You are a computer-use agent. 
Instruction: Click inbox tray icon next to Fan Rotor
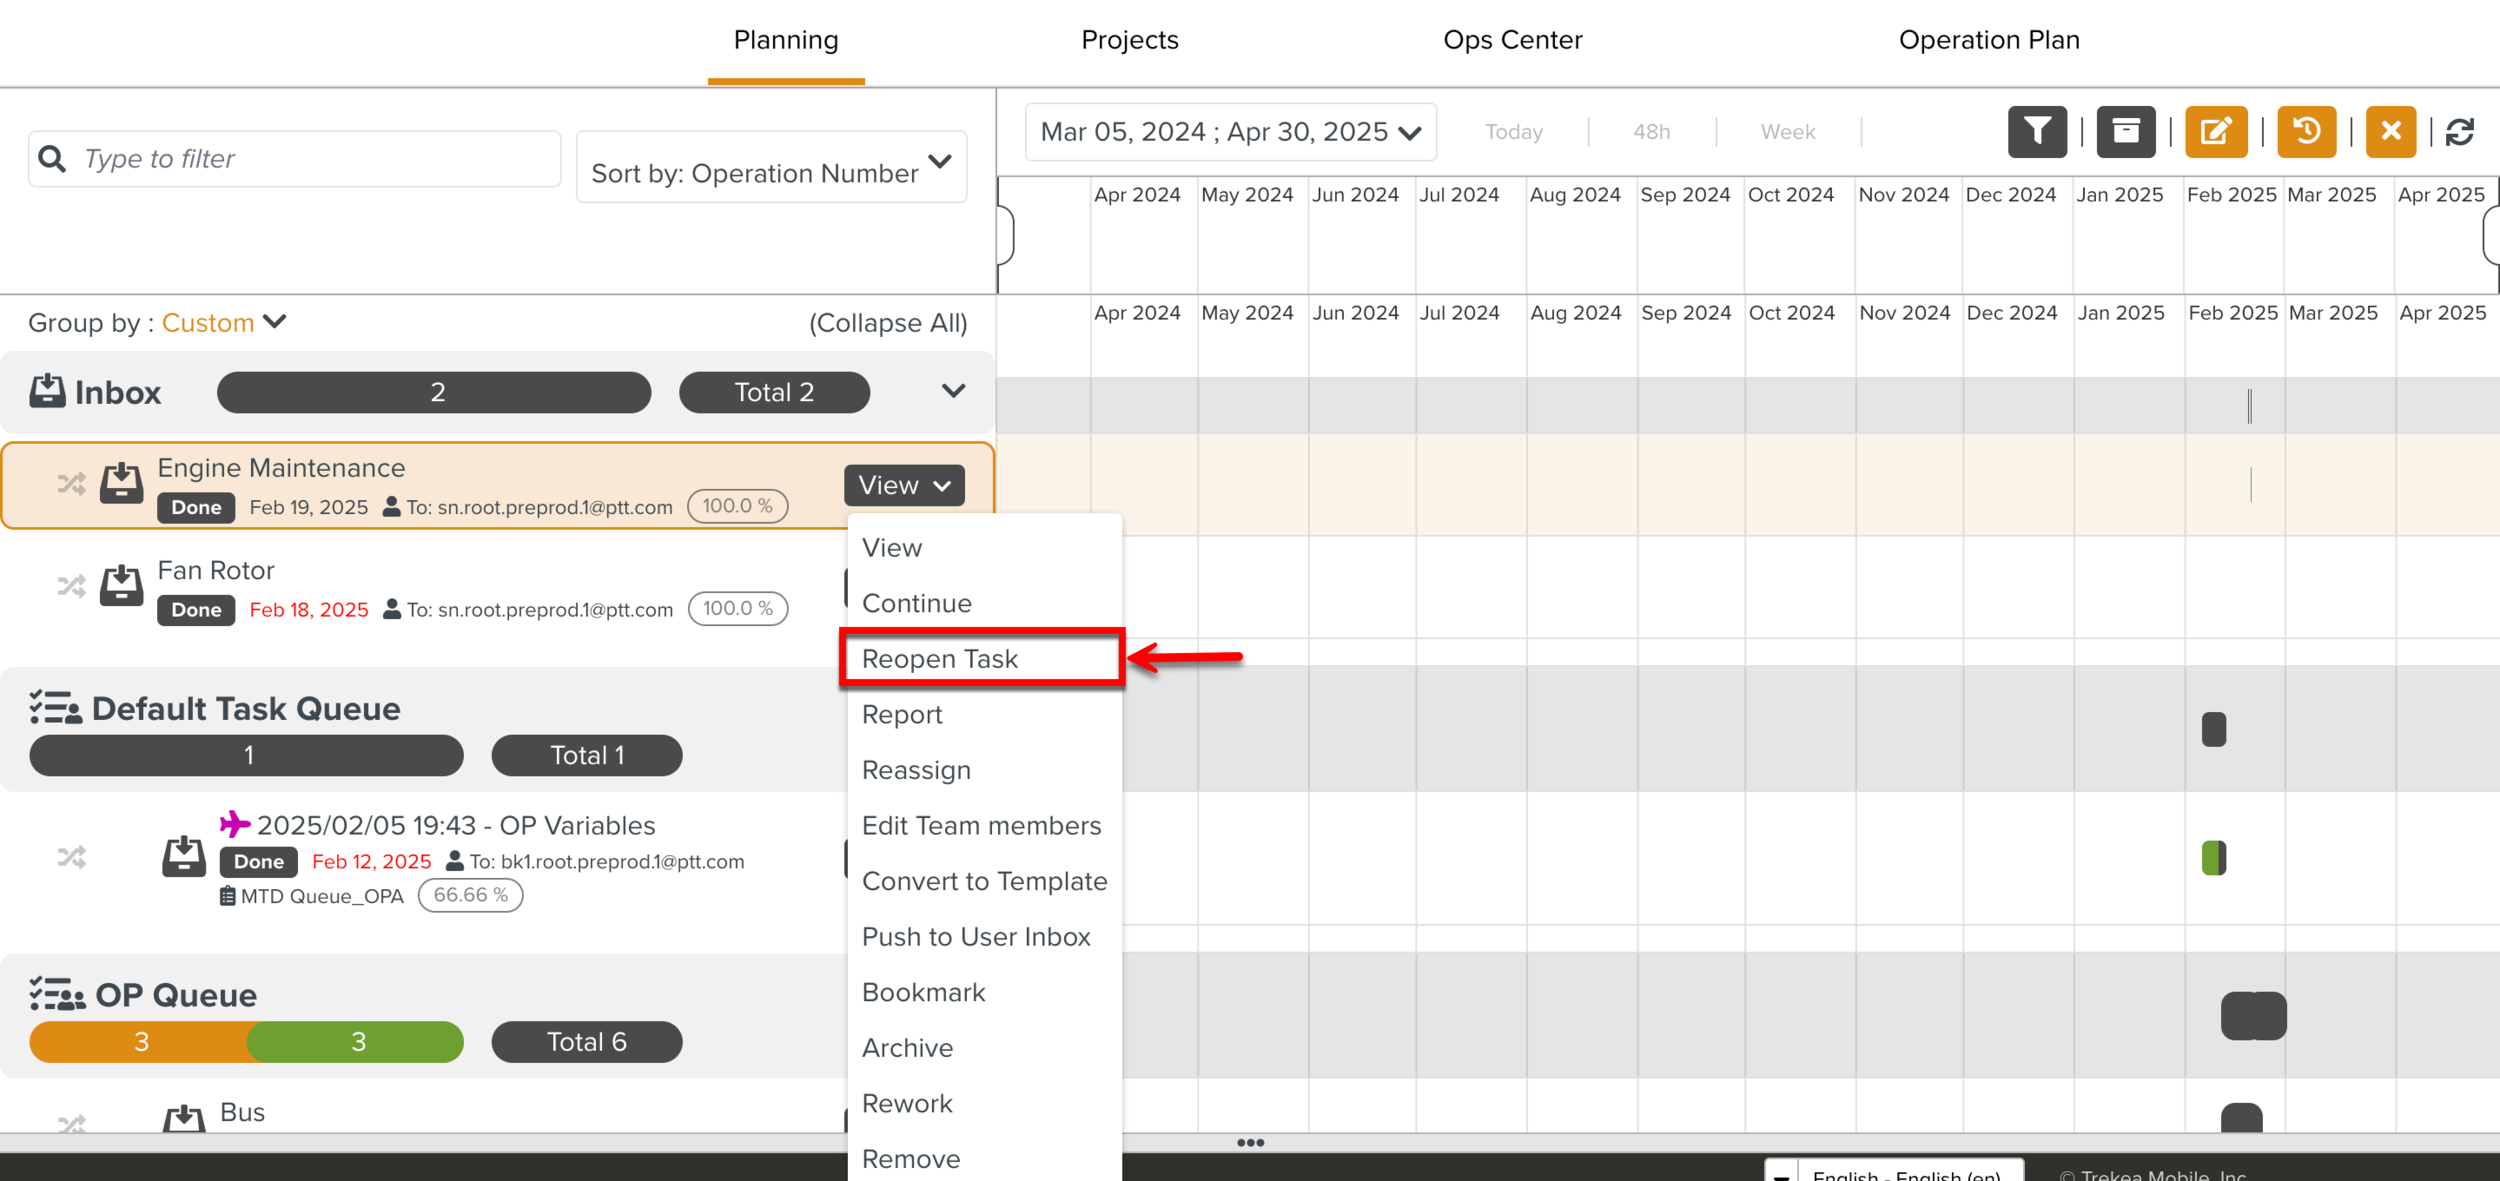(121, 586)
